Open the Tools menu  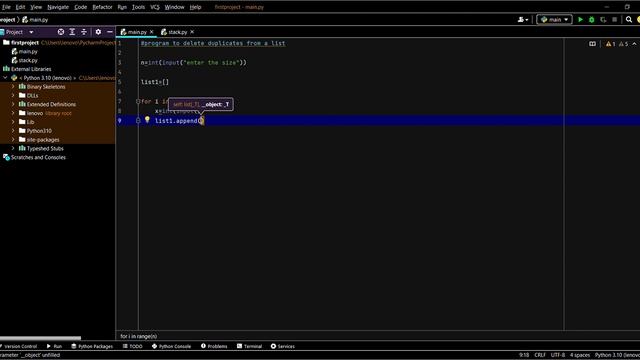[x=138, y=7]
